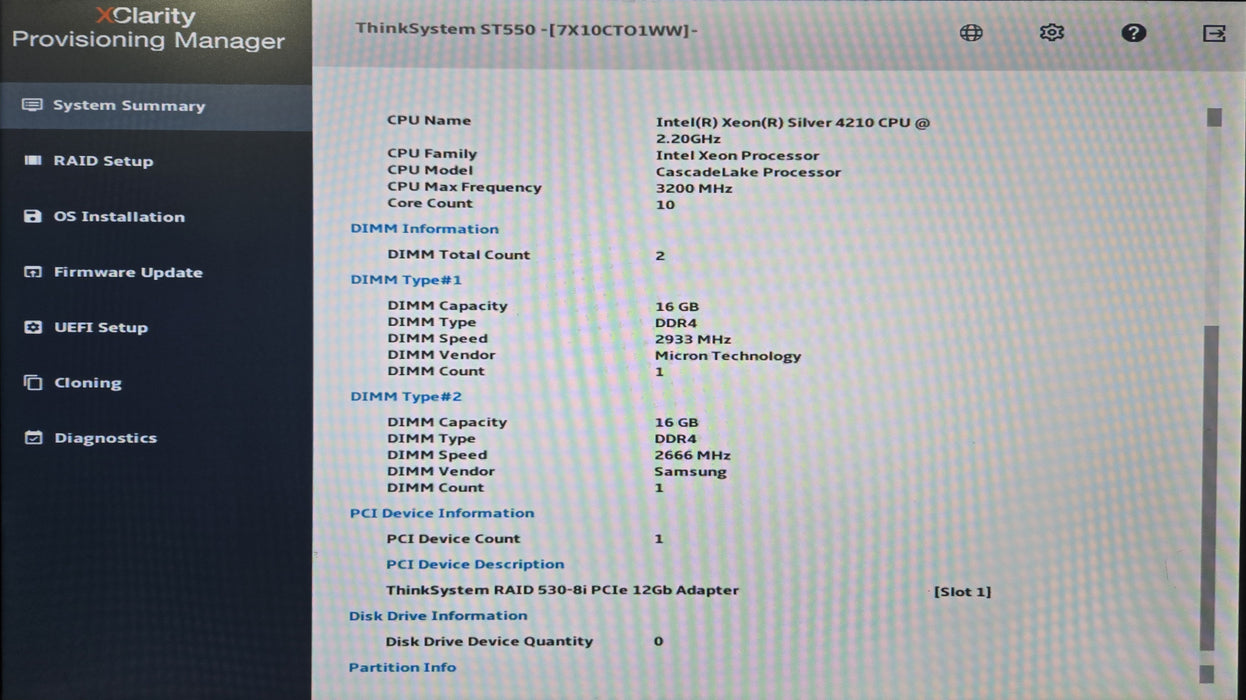Click the PCI Device Information heading
1246x700 pixels.
coord(442,513)
